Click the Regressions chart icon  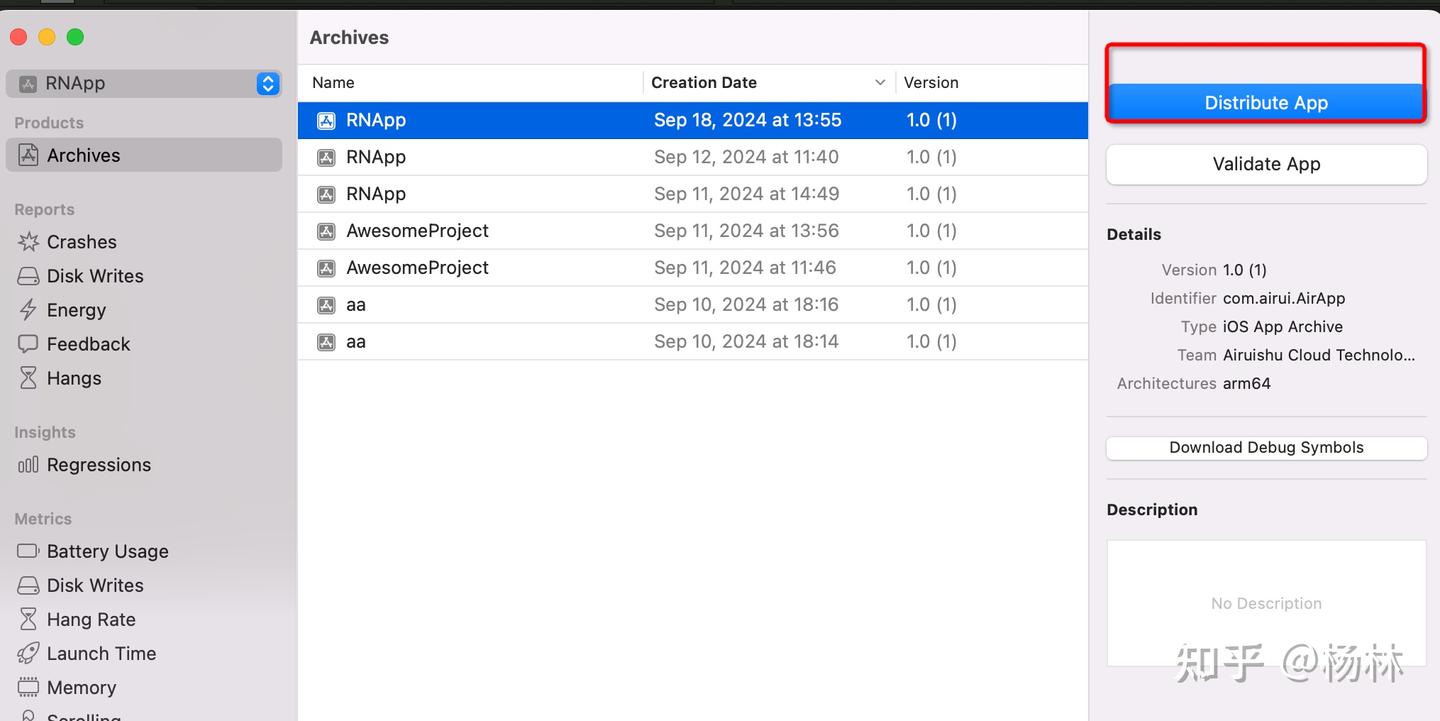[x=28, y=465]
